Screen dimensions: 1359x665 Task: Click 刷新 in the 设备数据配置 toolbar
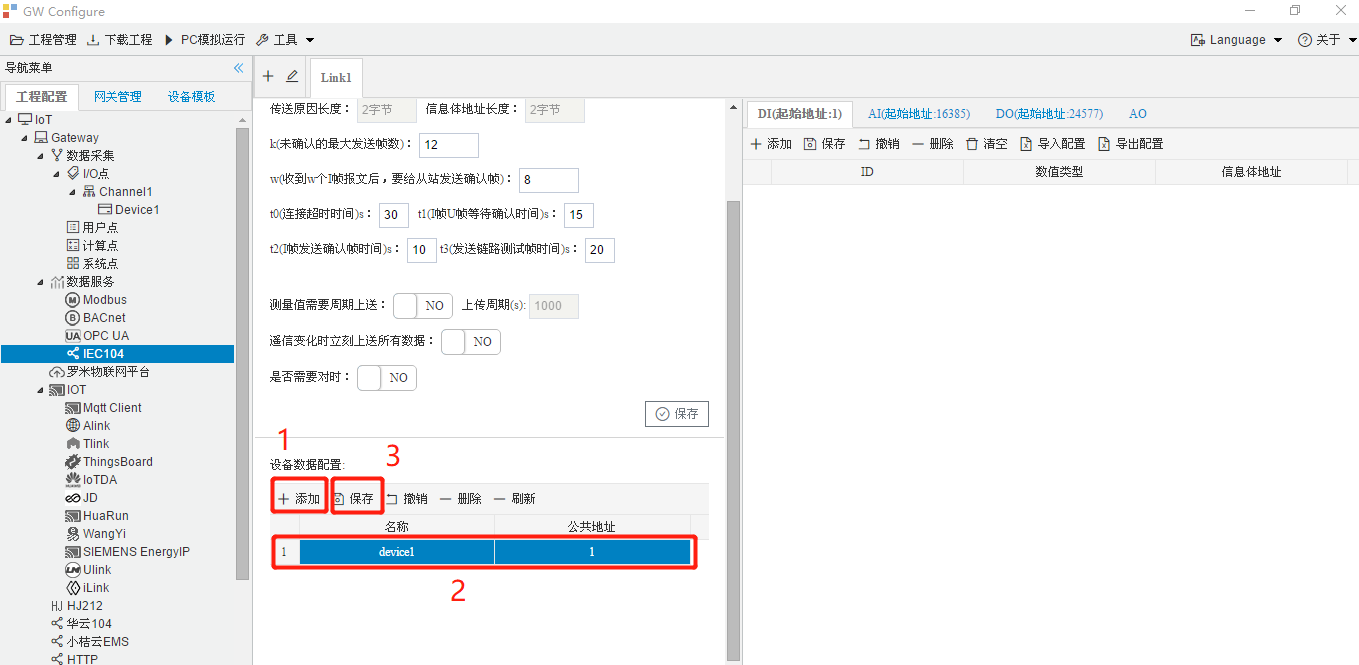click(514, 499)
